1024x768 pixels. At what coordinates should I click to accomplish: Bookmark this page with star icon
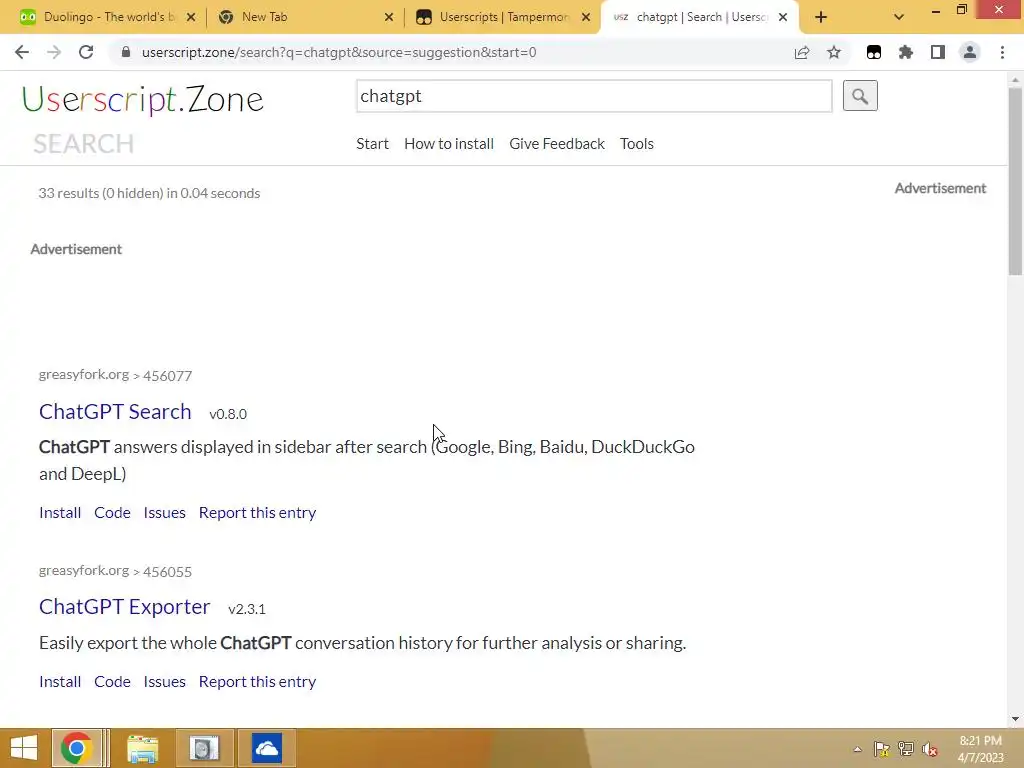click(x=833, y=52)
